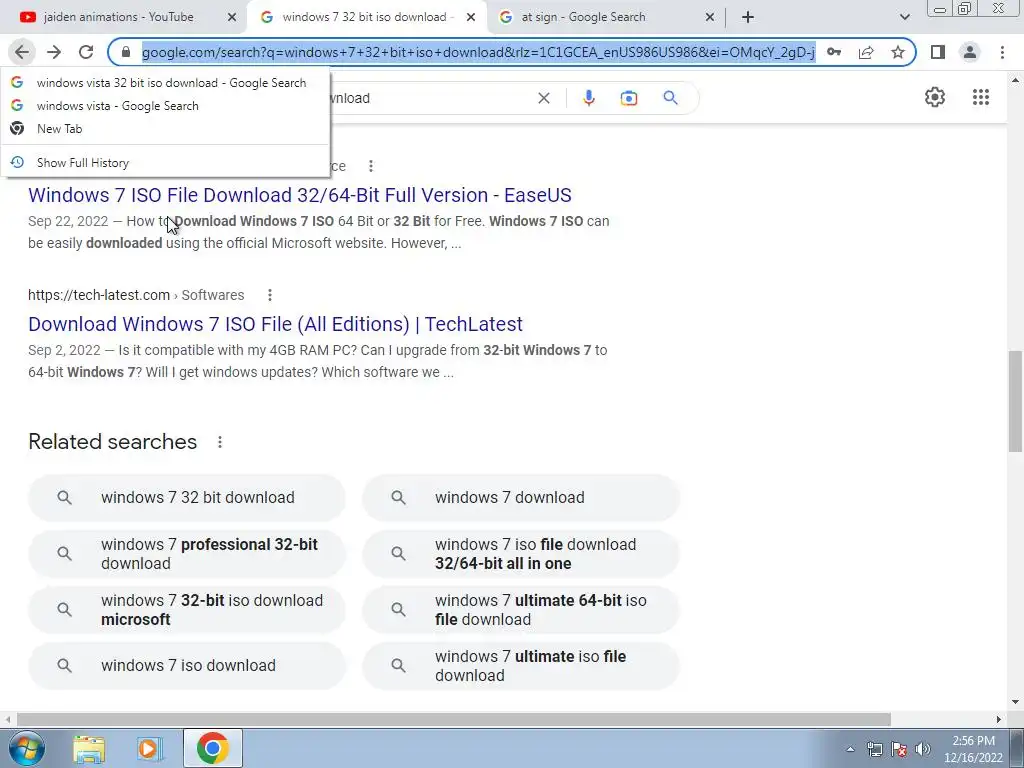
Task: Open the Windows Start menu orb
Action: pyautogui.click(x=26, y=748)
